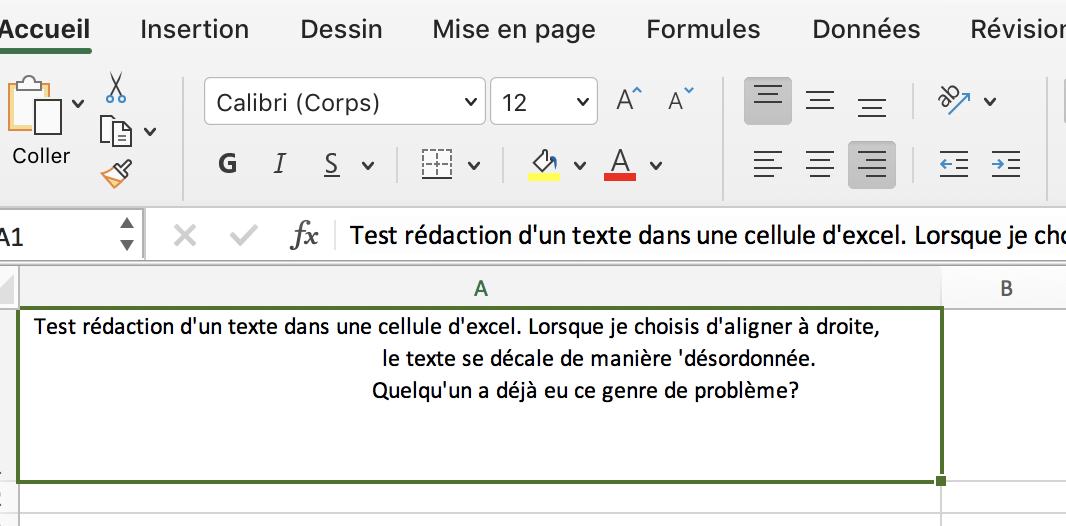Viewport: 1066px width, 526px height.
Task: Click the cell text 'Quelqu'un a déjà eu ce genre de problème?'
Action: (x=585, y=391)
